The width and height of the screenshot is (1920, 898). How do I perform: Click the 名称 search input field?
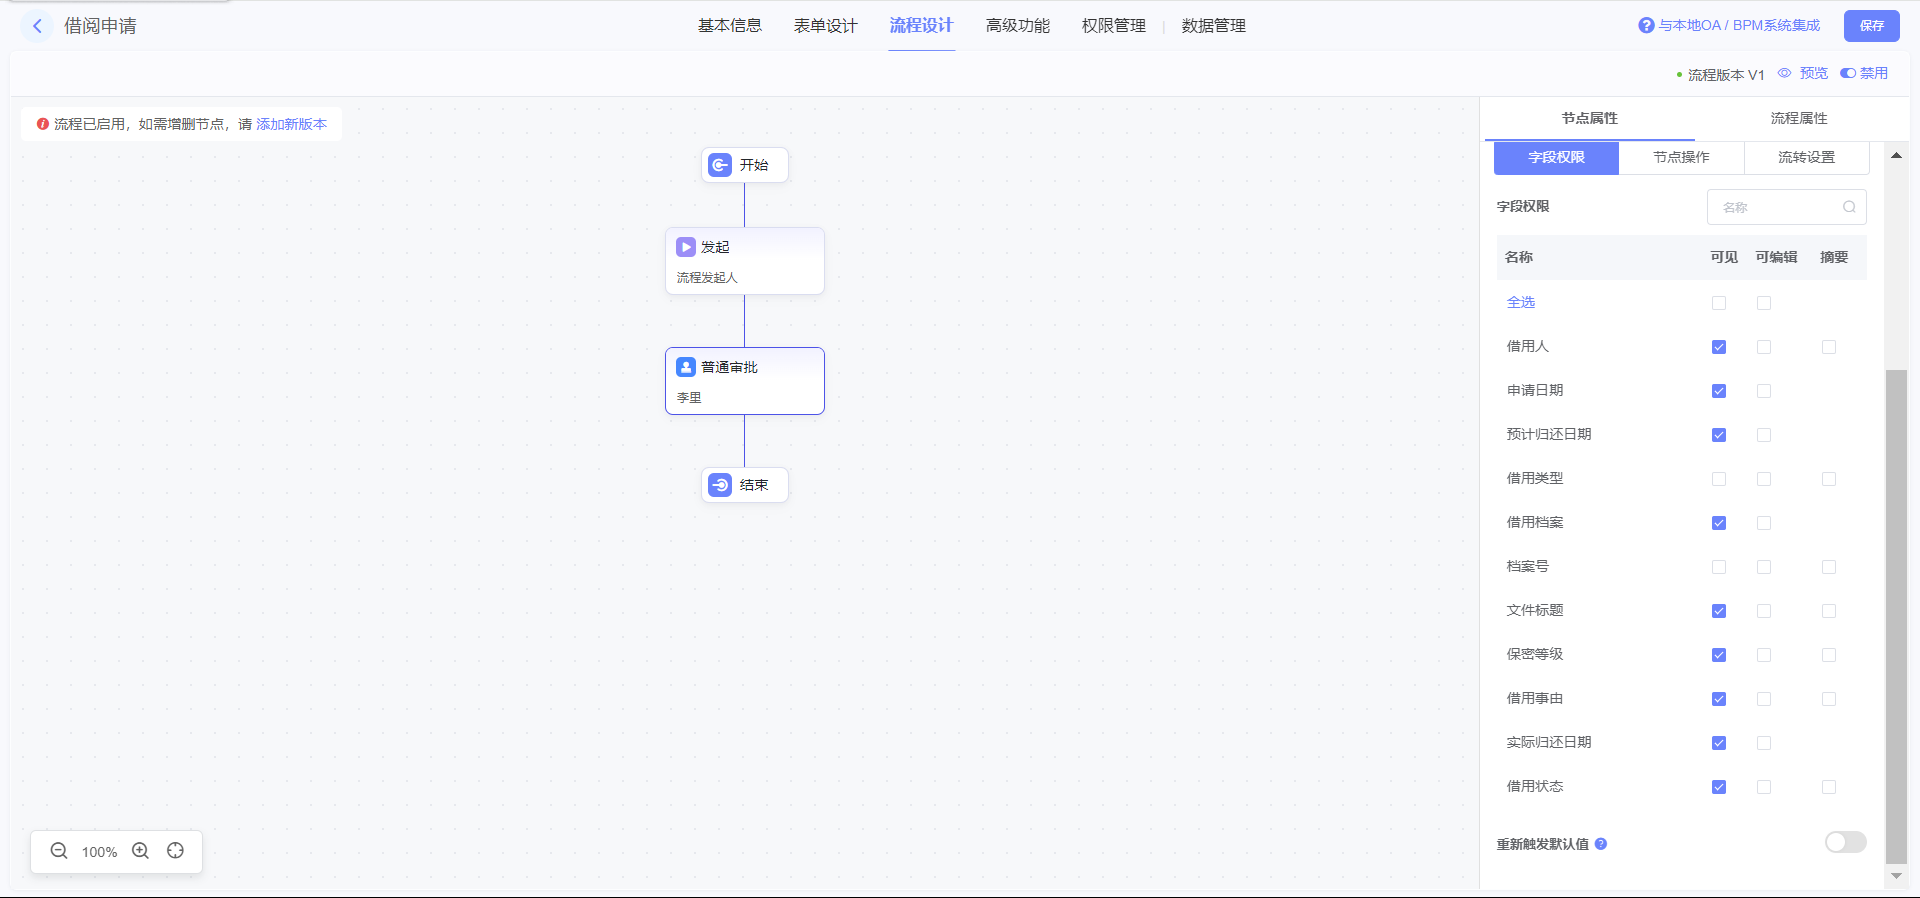(x=1775, y=207)
